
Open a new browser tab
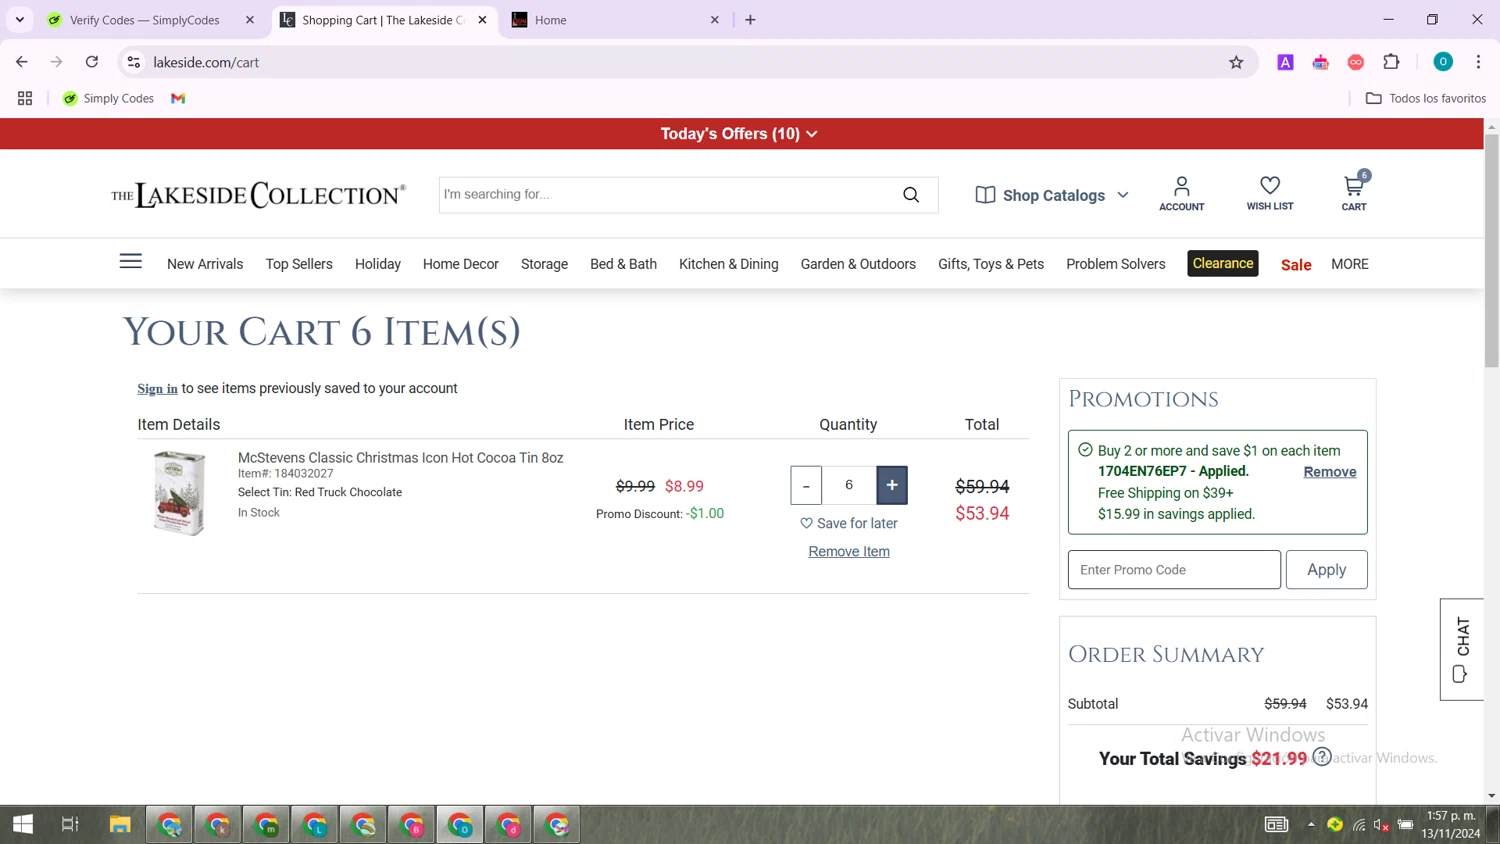(750, 20)
